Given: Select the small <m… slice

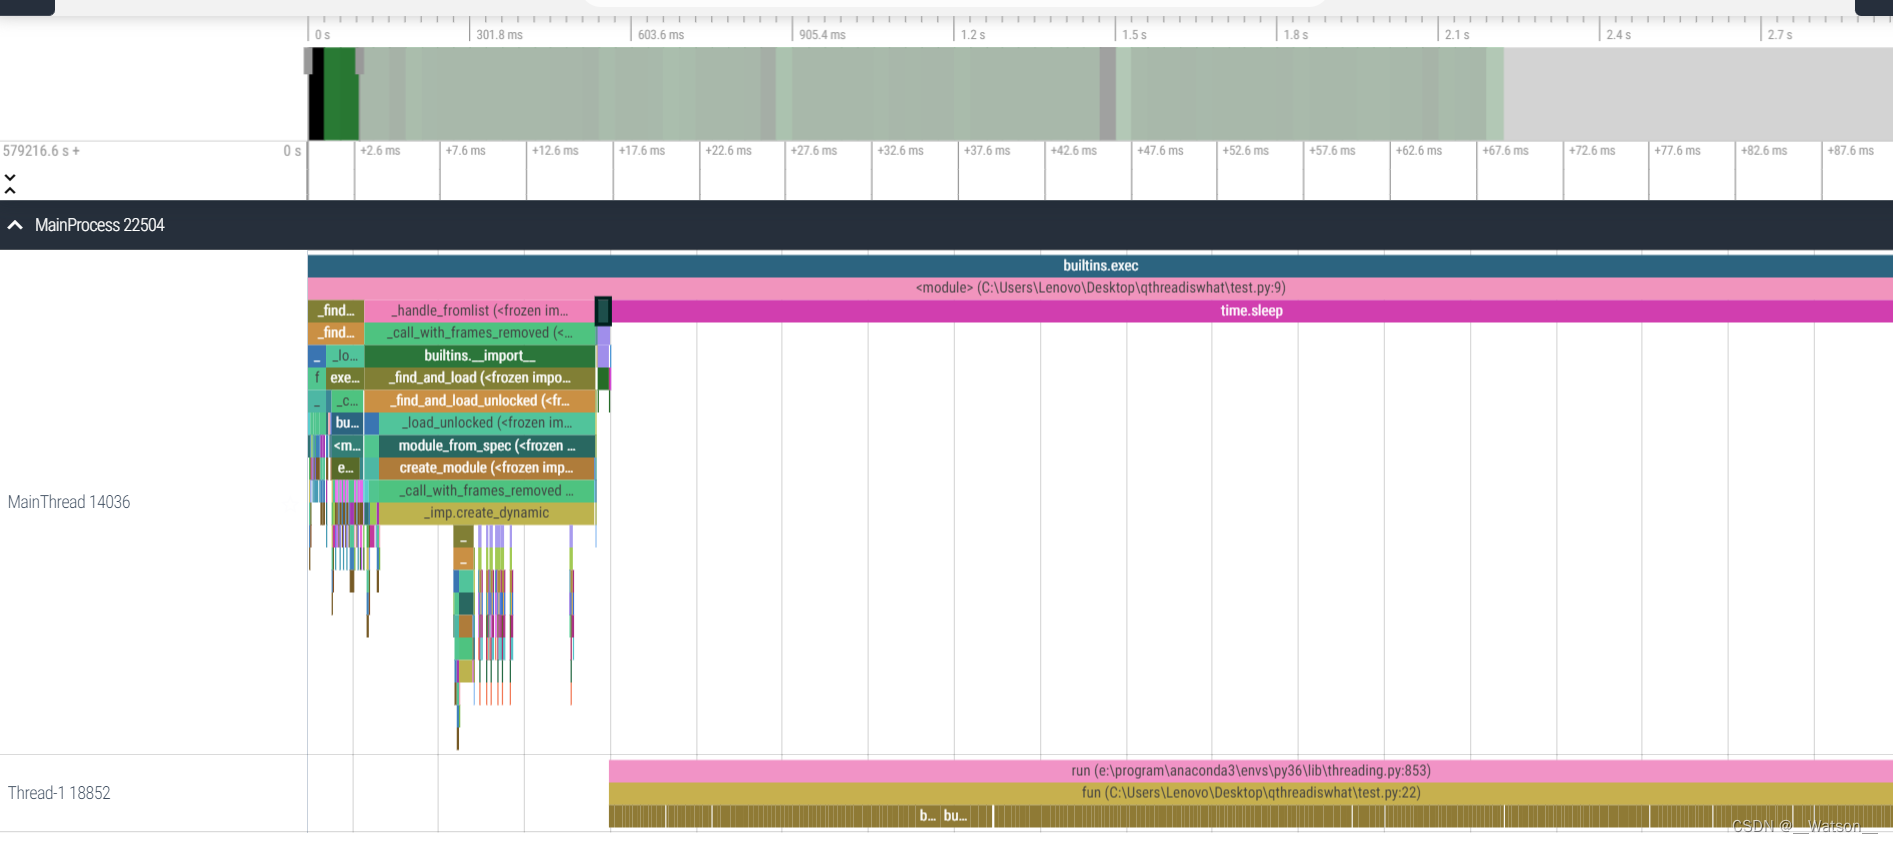Looking at the screenshot, I should click(x=347, y=446).
